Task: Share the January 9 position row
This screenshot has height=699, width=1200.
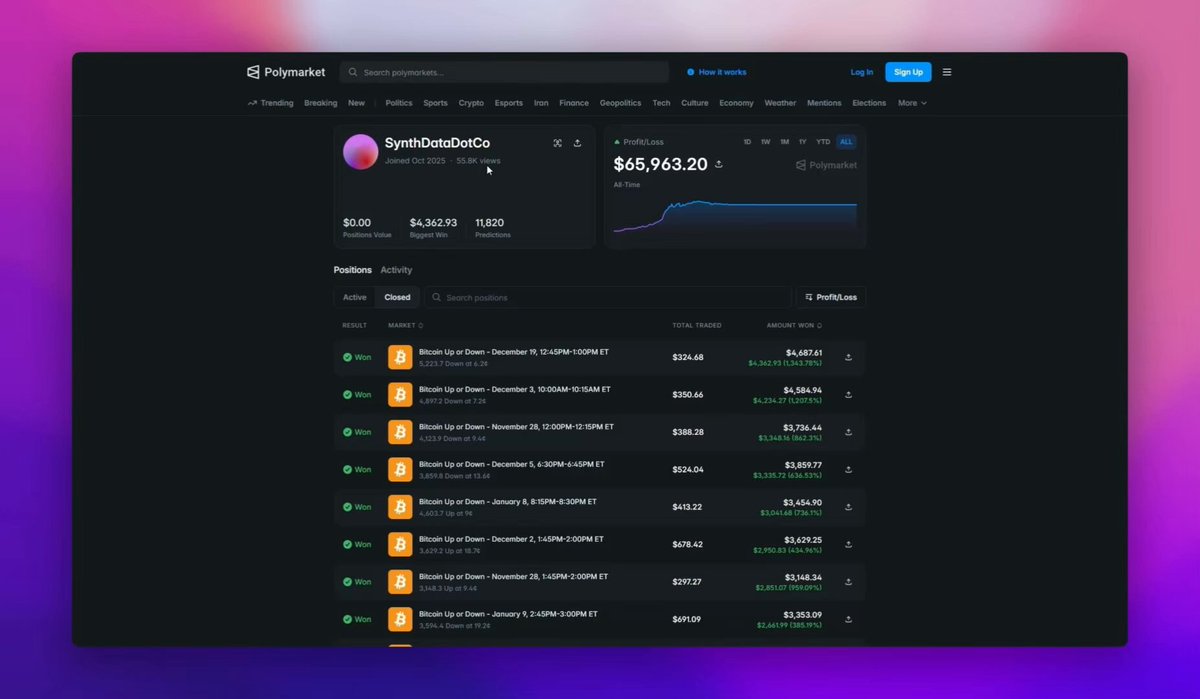Action: 849,619
